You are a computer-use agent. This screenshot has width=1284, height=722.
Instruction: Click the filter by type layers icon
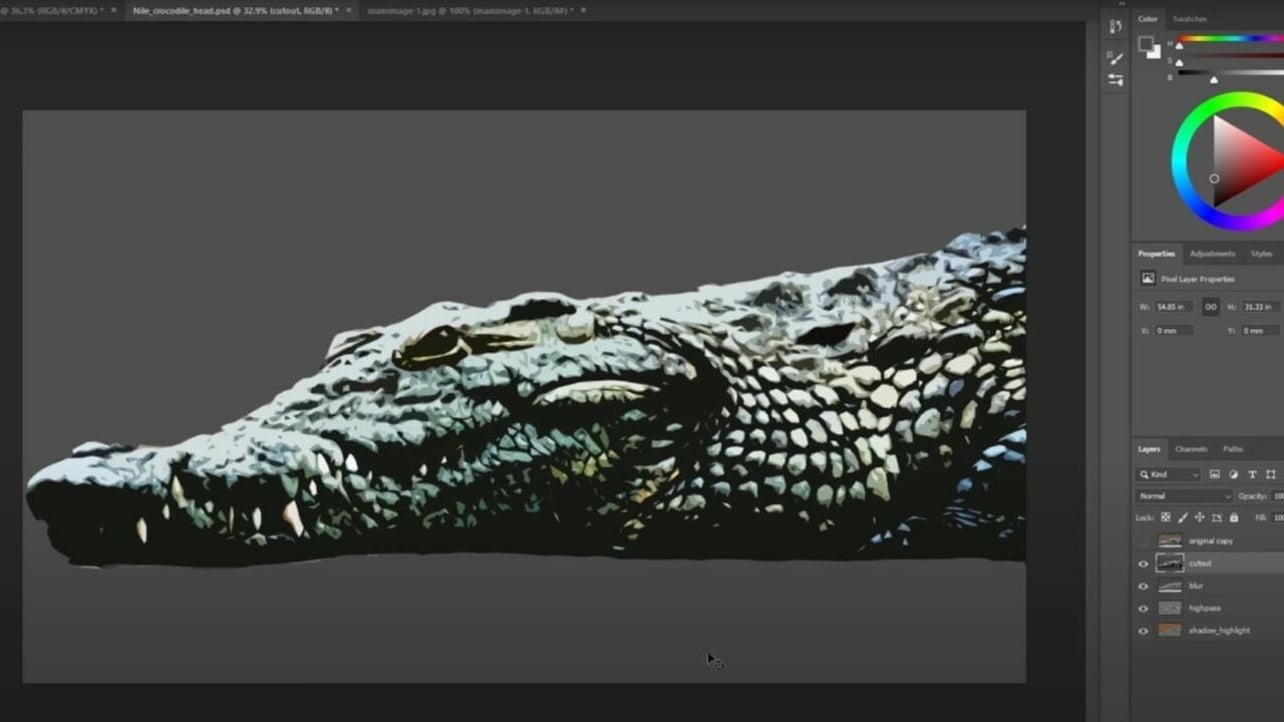[1252, 474]
